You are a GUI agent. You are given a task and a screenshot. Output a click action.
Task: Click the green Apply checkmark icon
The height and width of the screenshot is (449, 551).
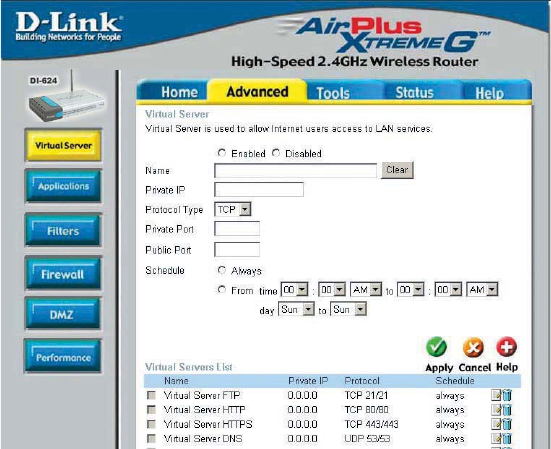pos(436,347)
